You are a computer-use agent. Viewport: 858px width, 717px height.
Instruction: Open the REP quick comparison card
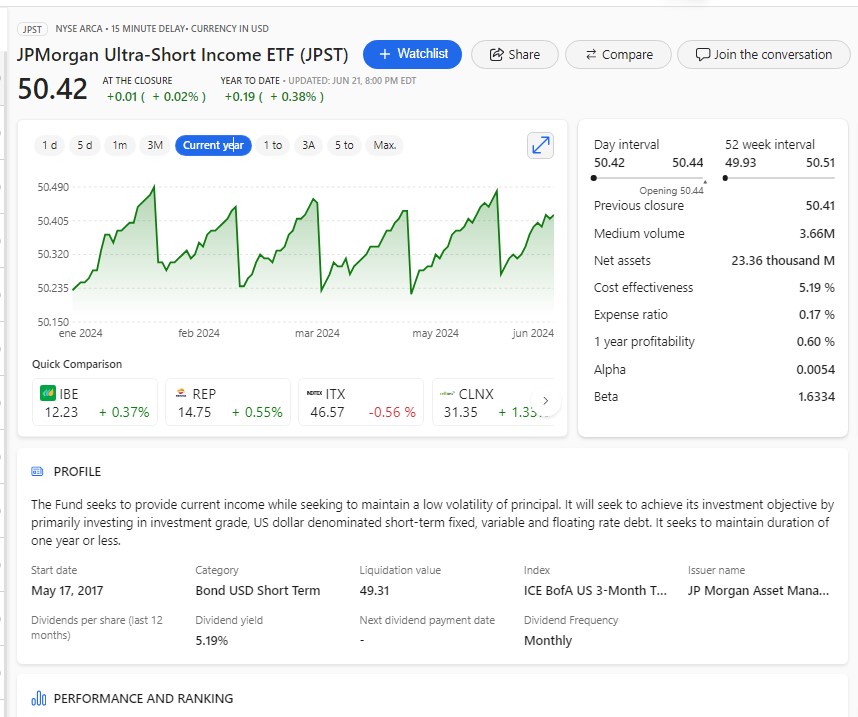[228, 402]
